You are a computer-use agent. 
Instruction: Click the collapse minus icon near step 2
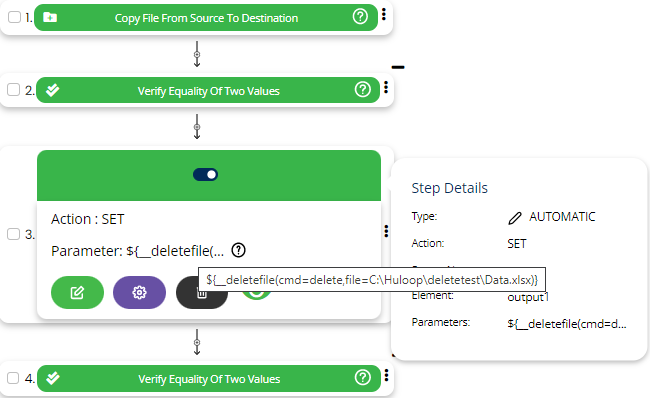[398, 67]
